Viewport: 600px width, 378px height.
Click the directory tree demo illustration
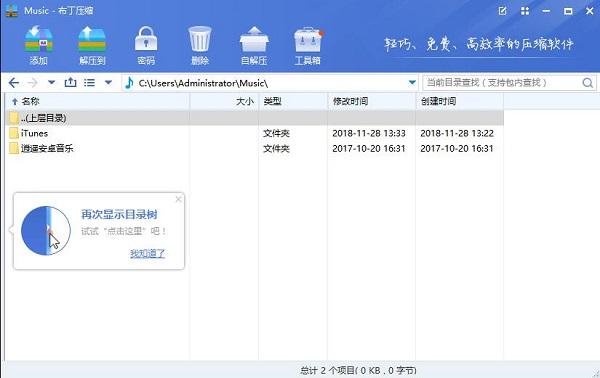(46, 231)
